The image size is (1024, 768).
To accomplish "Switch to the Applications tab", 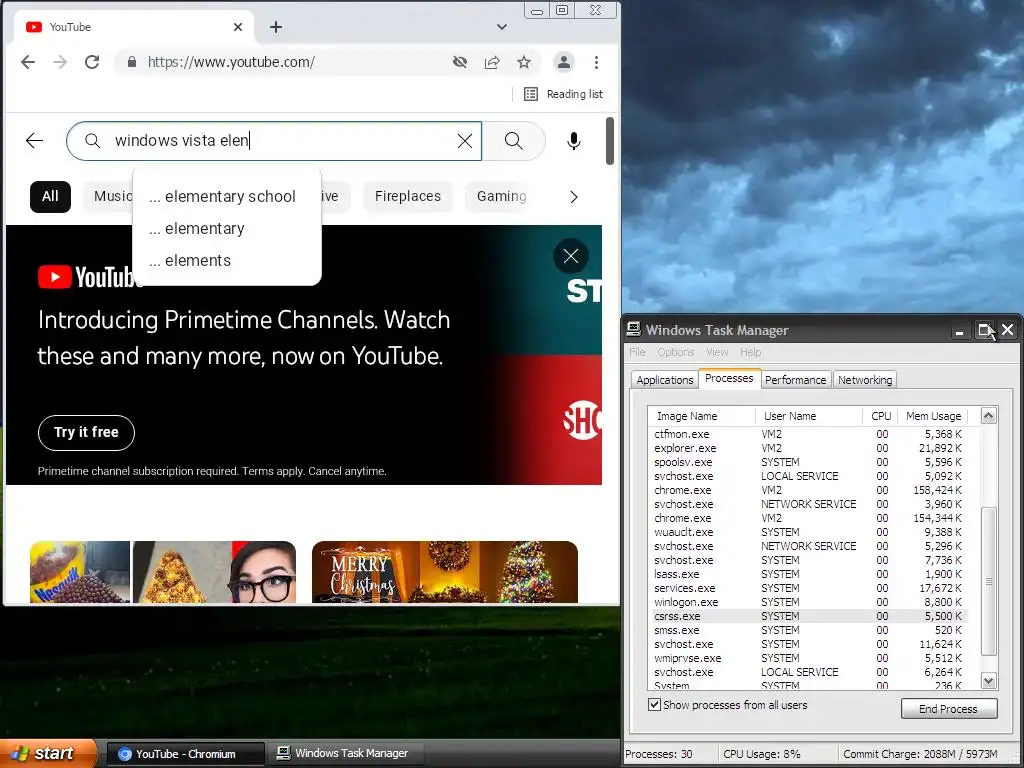I will point(664,380).
